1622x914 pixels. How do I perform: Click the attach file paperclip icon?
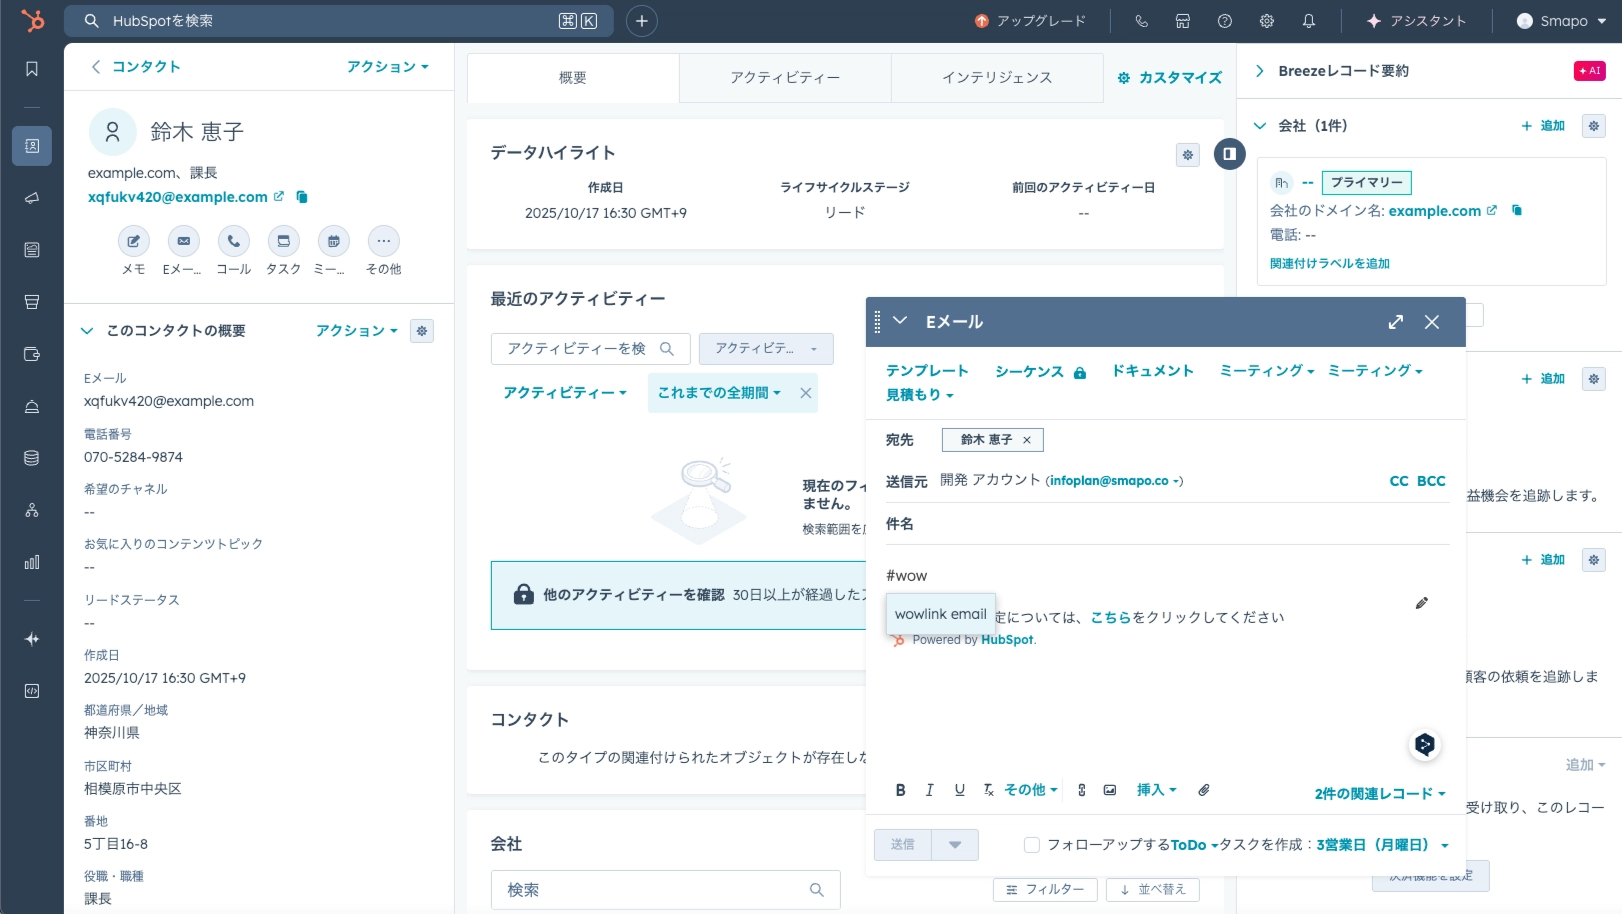click(1204, 790)
